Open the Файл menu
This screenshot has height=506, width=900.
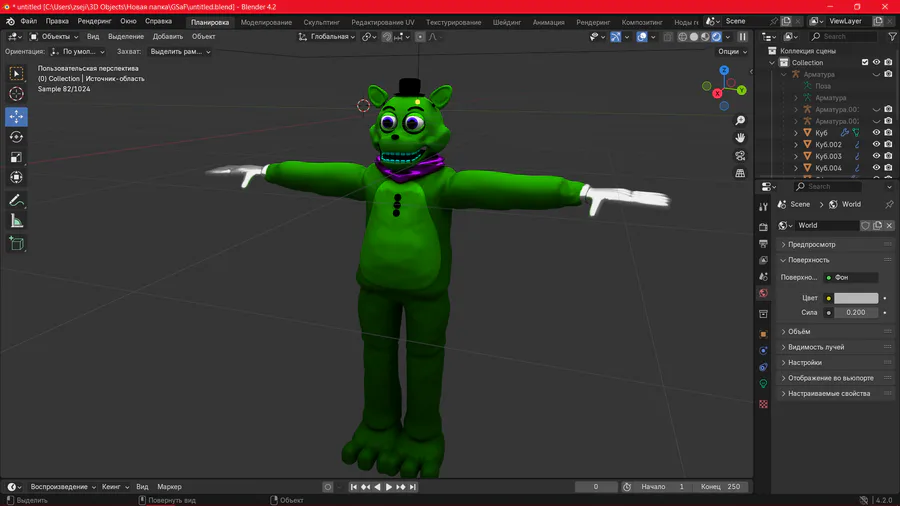tap(29, 21)
